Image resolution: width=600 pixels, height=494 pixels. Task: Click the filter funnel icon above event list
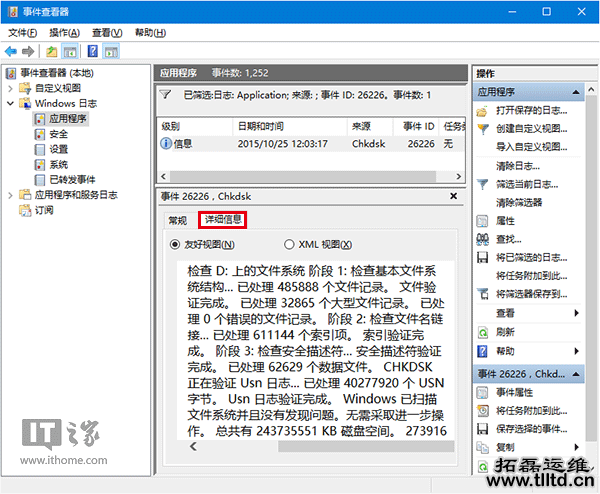[165, 94]
